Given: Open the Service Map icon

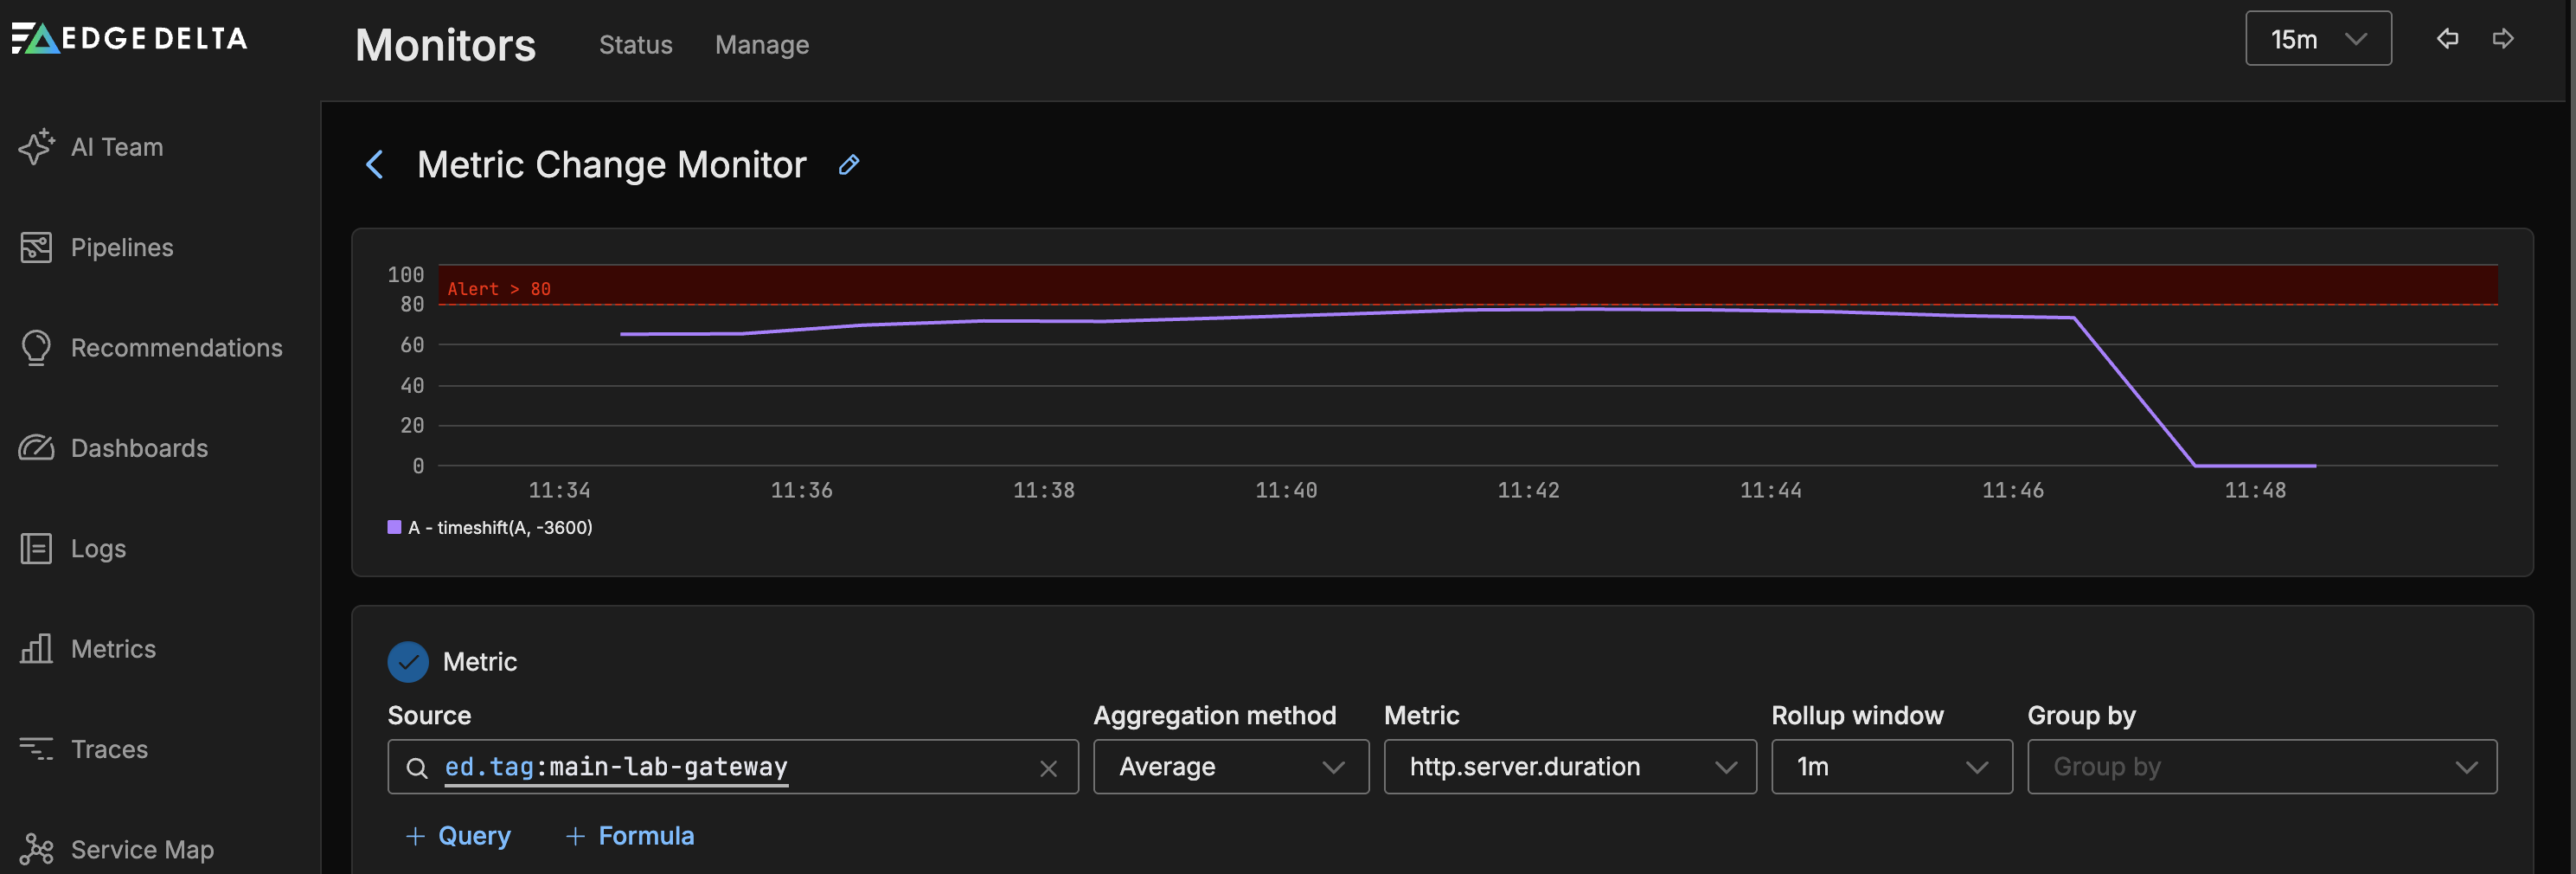Looking at the screenshot, I should tap(36, 849).
